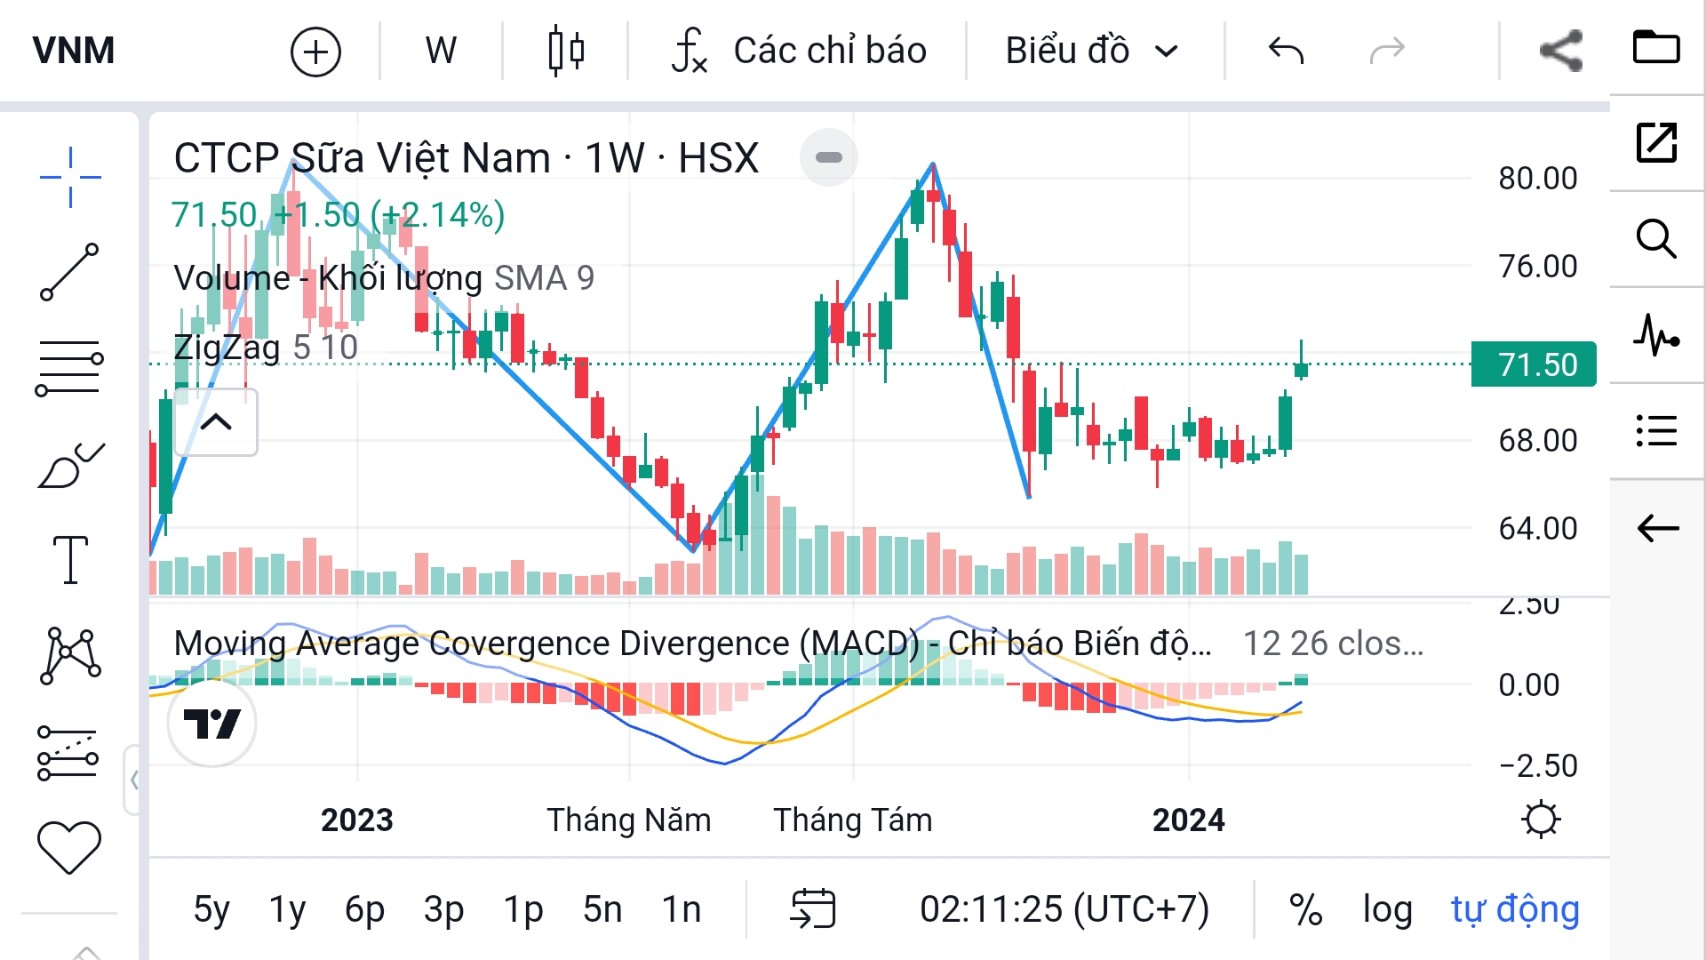Open the Các chỉ báo indicators menu
This screenshot has width=1706, height=960.
pos(798,50)
